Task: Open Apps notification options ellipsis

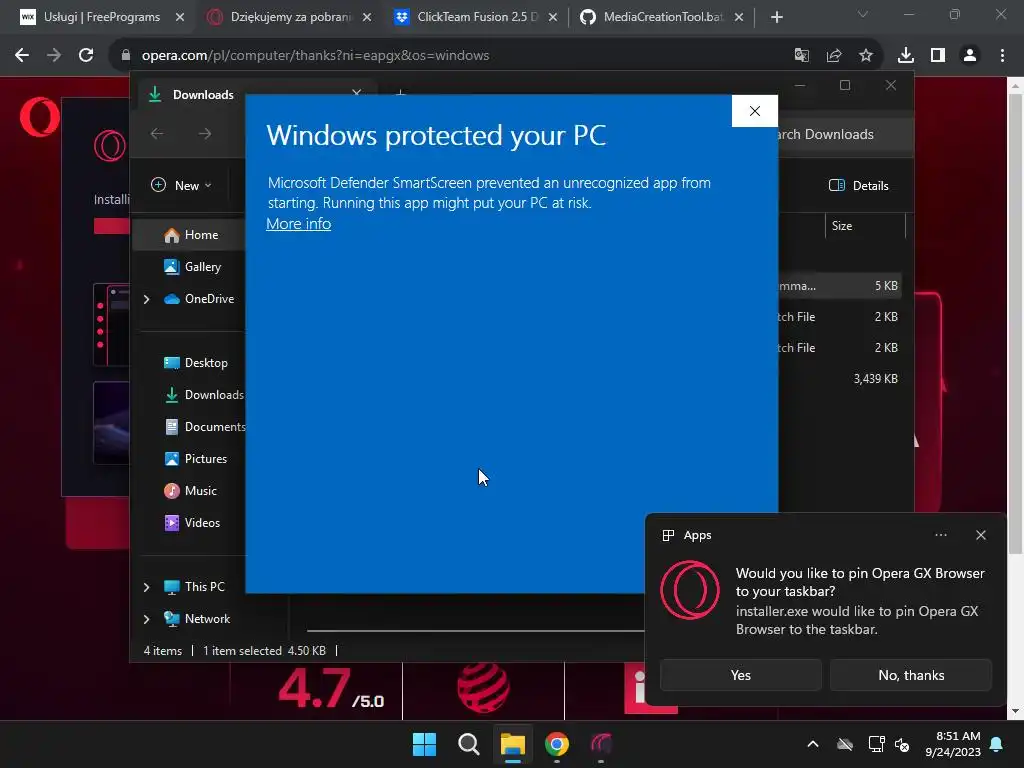Action: tap(940, 536)
